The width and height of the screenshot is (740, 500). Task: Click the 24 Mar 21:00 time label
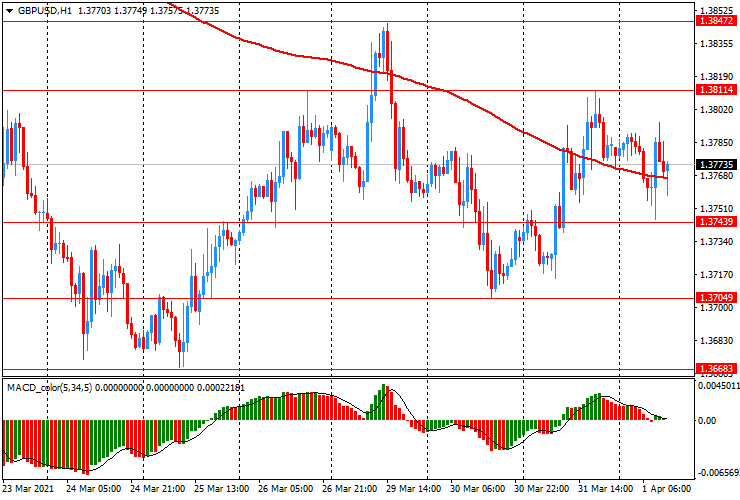pos(157,489)
